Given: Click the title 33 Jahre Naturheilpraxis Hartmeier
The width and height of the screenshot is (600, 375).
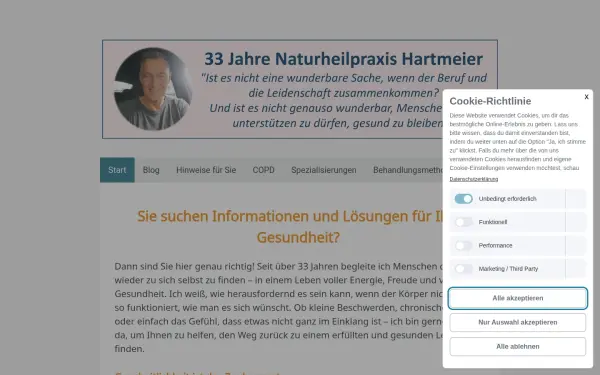Looking at the screenshot, I should (x=343, y=59).
